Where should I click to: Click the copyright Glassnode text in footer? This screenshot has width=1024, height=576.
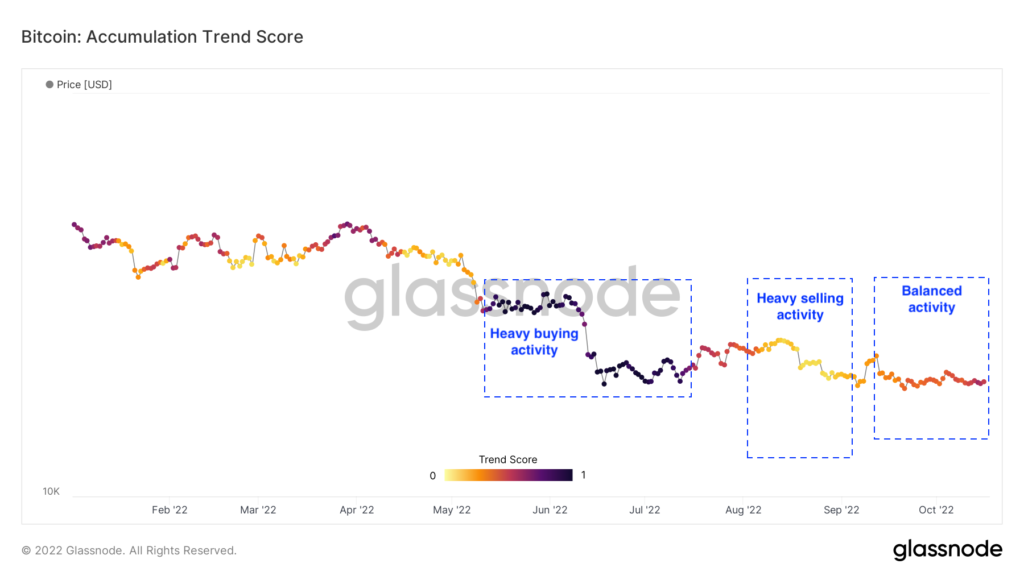coord(129,550)
